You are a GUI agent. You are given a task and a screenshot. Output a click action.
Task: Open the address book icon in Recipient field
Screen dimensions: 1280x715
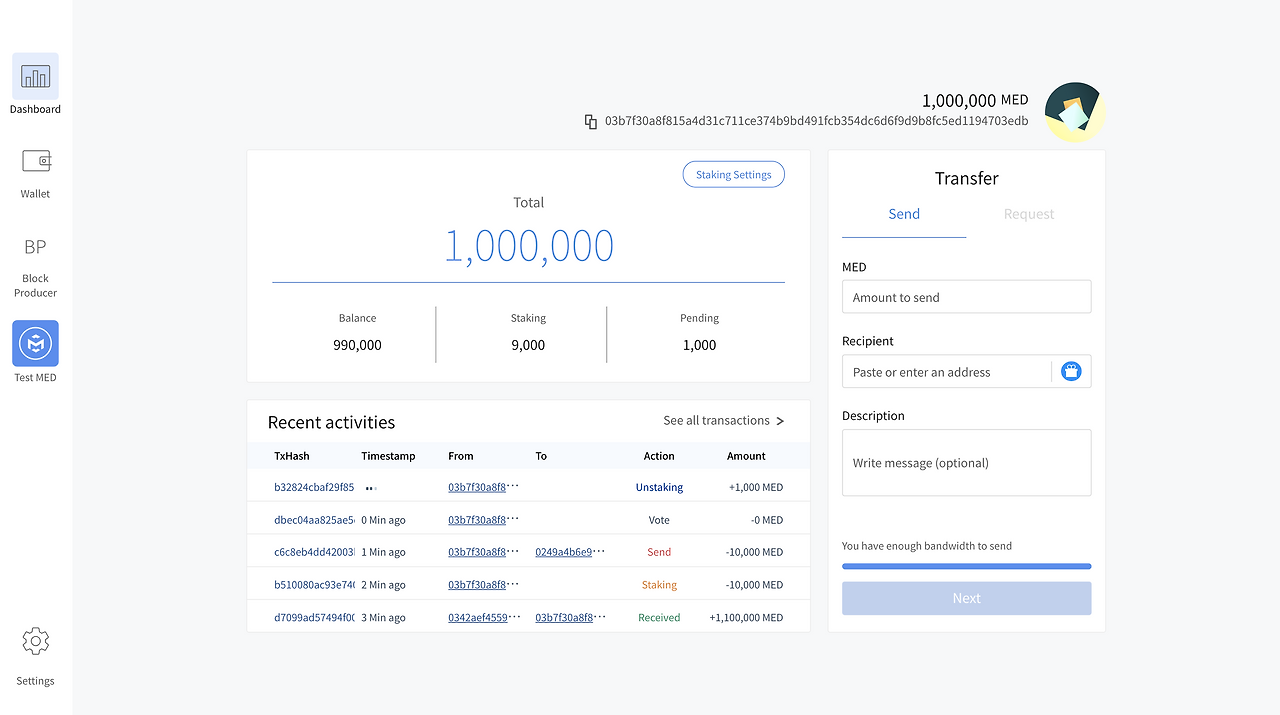[x=1071, y=371]
